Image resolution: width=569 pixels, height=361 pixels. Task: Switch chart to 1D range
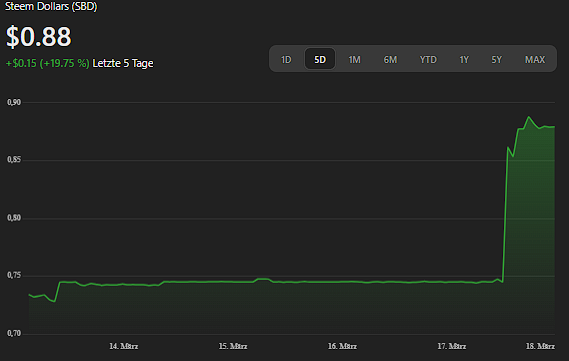click(286, 60)
